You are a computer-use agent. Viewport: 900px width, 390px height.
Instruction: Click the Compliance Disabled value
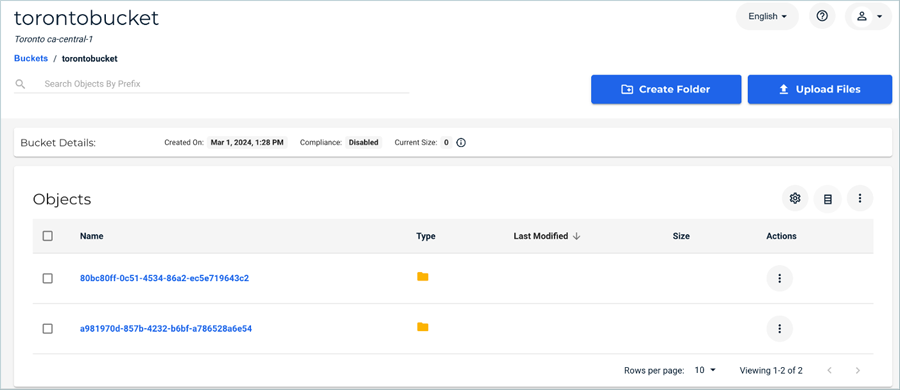tap(364, 142)
